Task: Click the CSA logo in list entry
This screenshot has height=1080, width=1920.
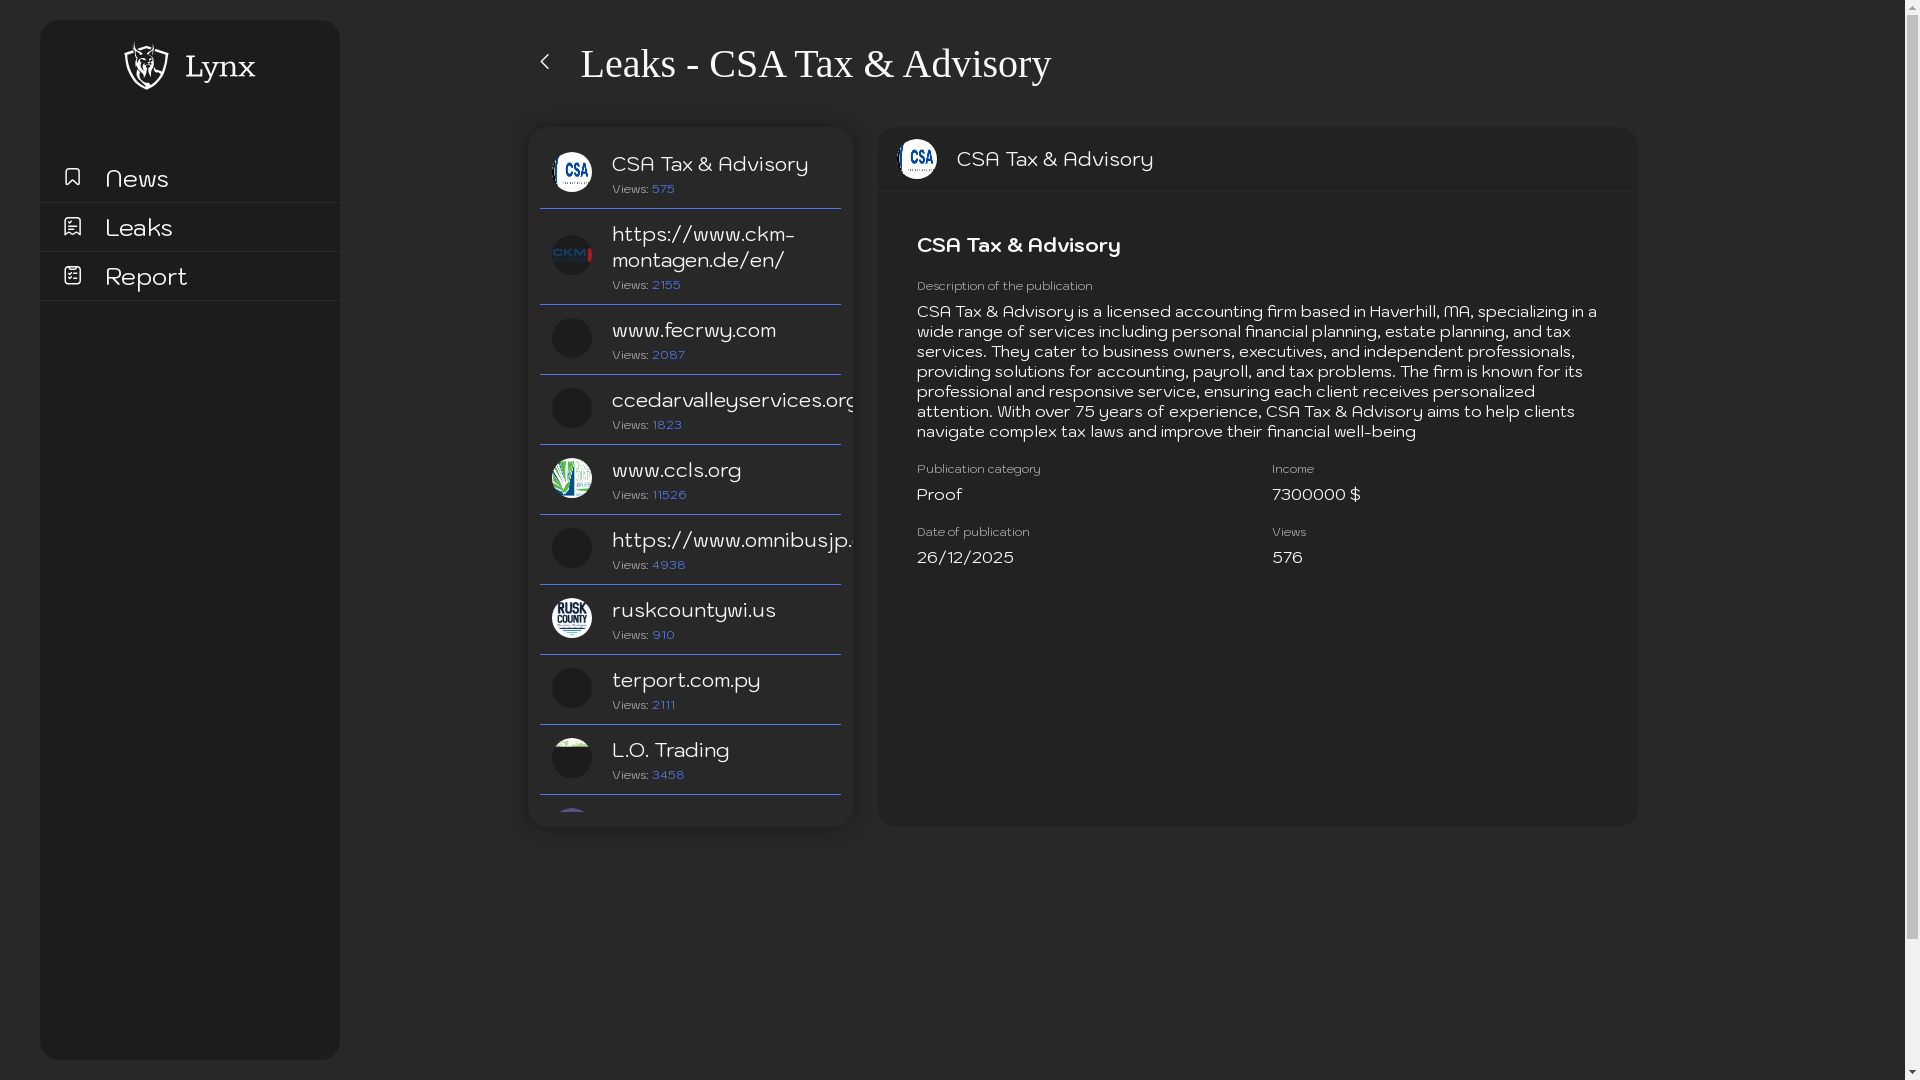Action: pyautogui.click(x=572, y=172)
